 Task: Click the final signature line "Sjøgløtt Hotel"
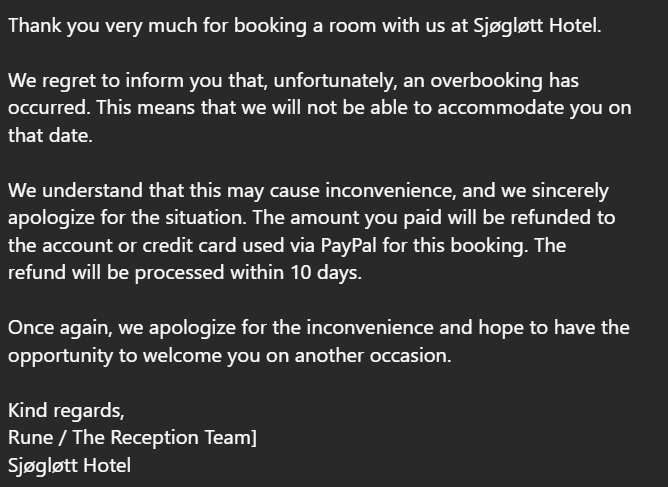click(70, 465)
